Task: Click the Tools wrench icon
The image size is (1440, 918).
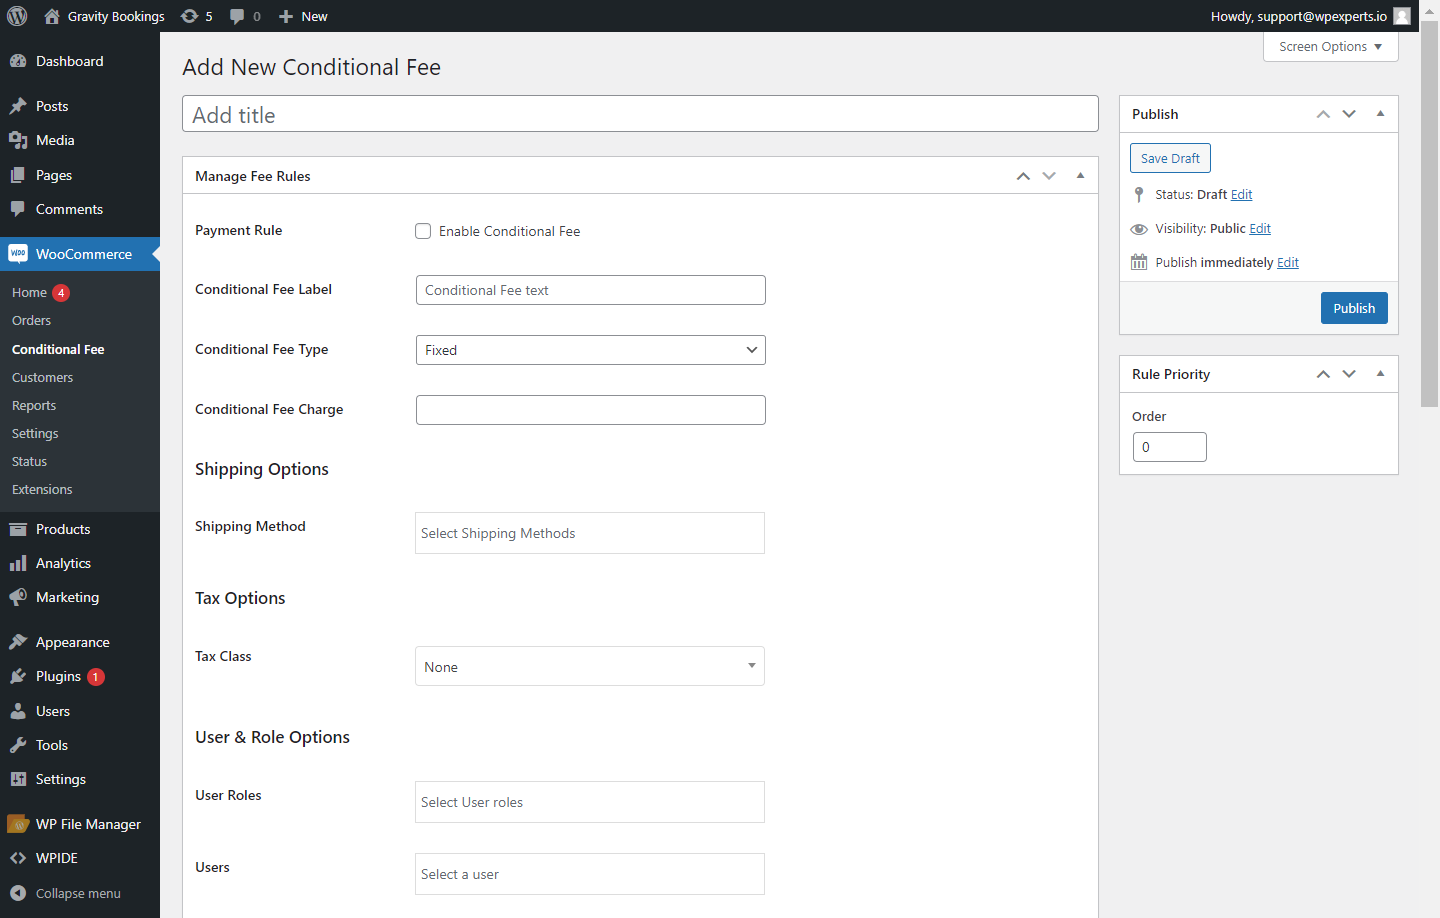Action: [x=18, y=745]
